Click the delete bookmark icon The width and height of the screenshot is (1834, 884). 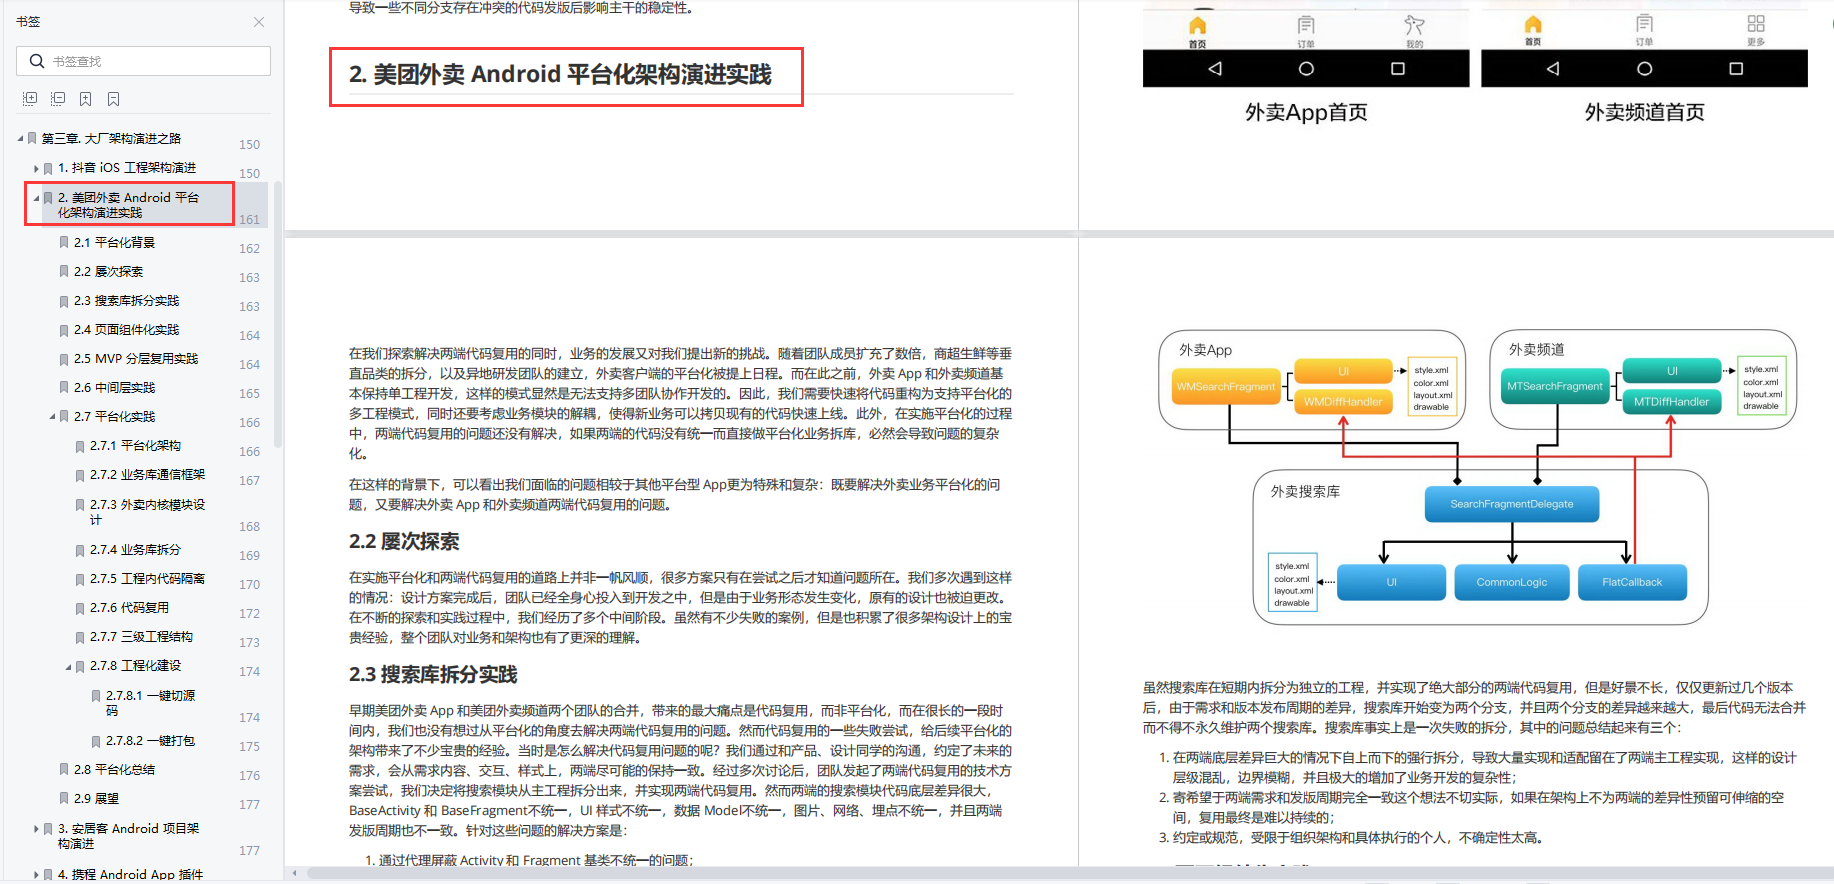[x=114, y=99]
